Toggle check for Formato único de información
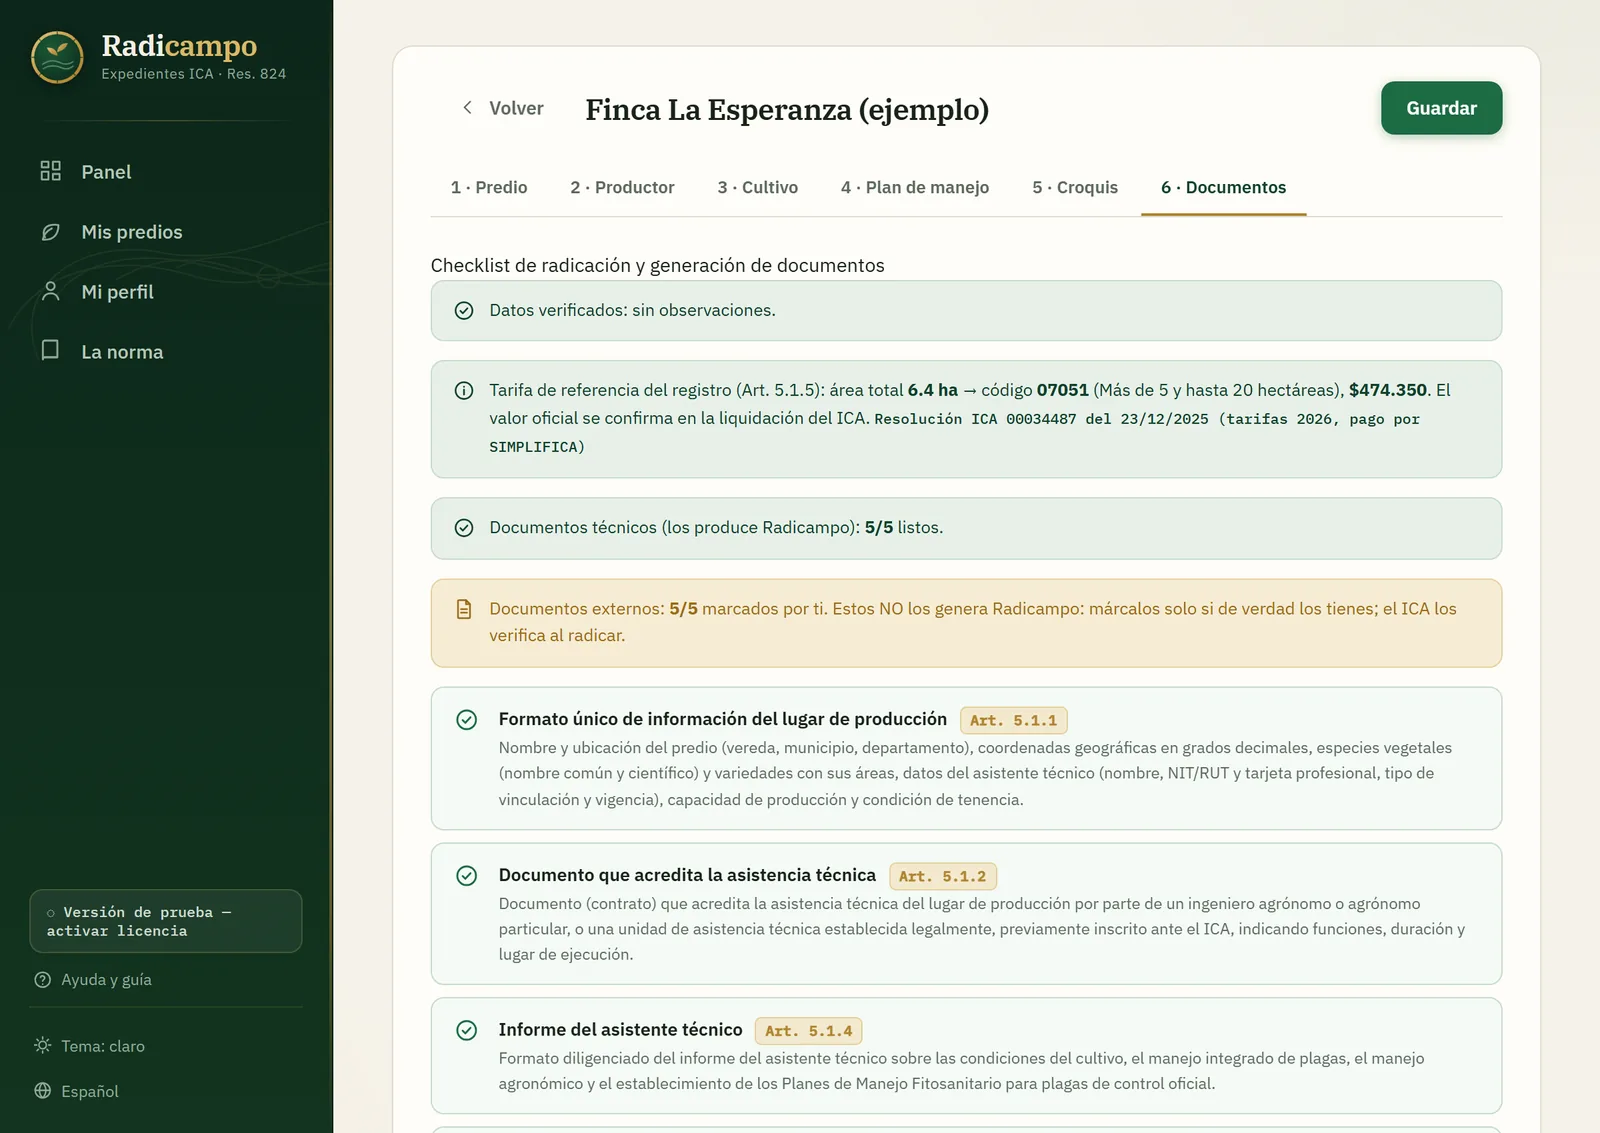This screenshot has height=1133, width=1600. (x=467, y=720)
